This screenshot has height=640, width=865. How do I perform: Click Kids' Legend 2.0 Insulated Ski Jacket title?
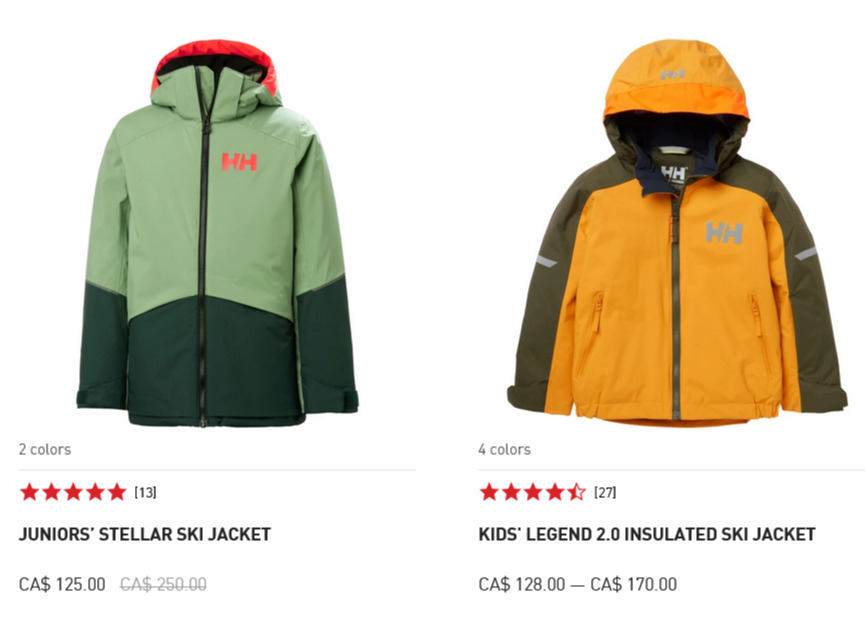coord(647,534)
